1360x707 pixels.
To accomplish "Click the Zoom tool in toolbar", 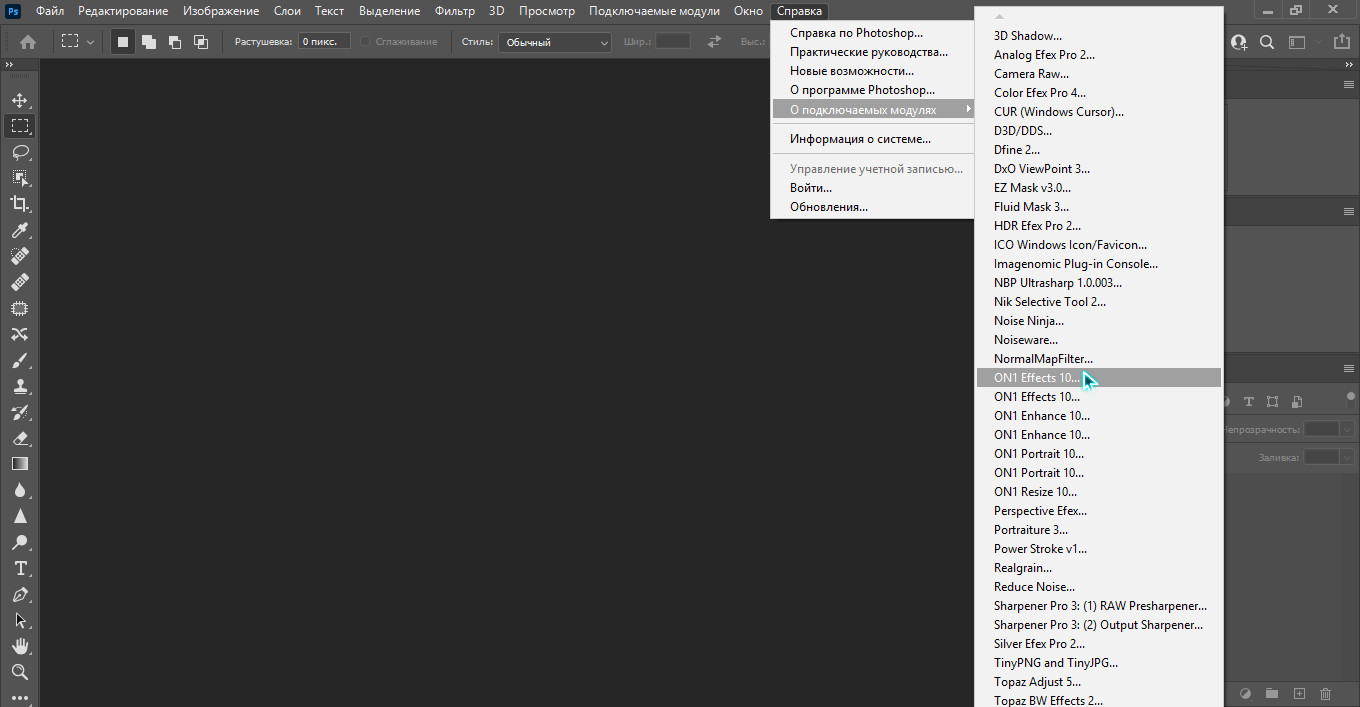I will click(x=20, y=672).
